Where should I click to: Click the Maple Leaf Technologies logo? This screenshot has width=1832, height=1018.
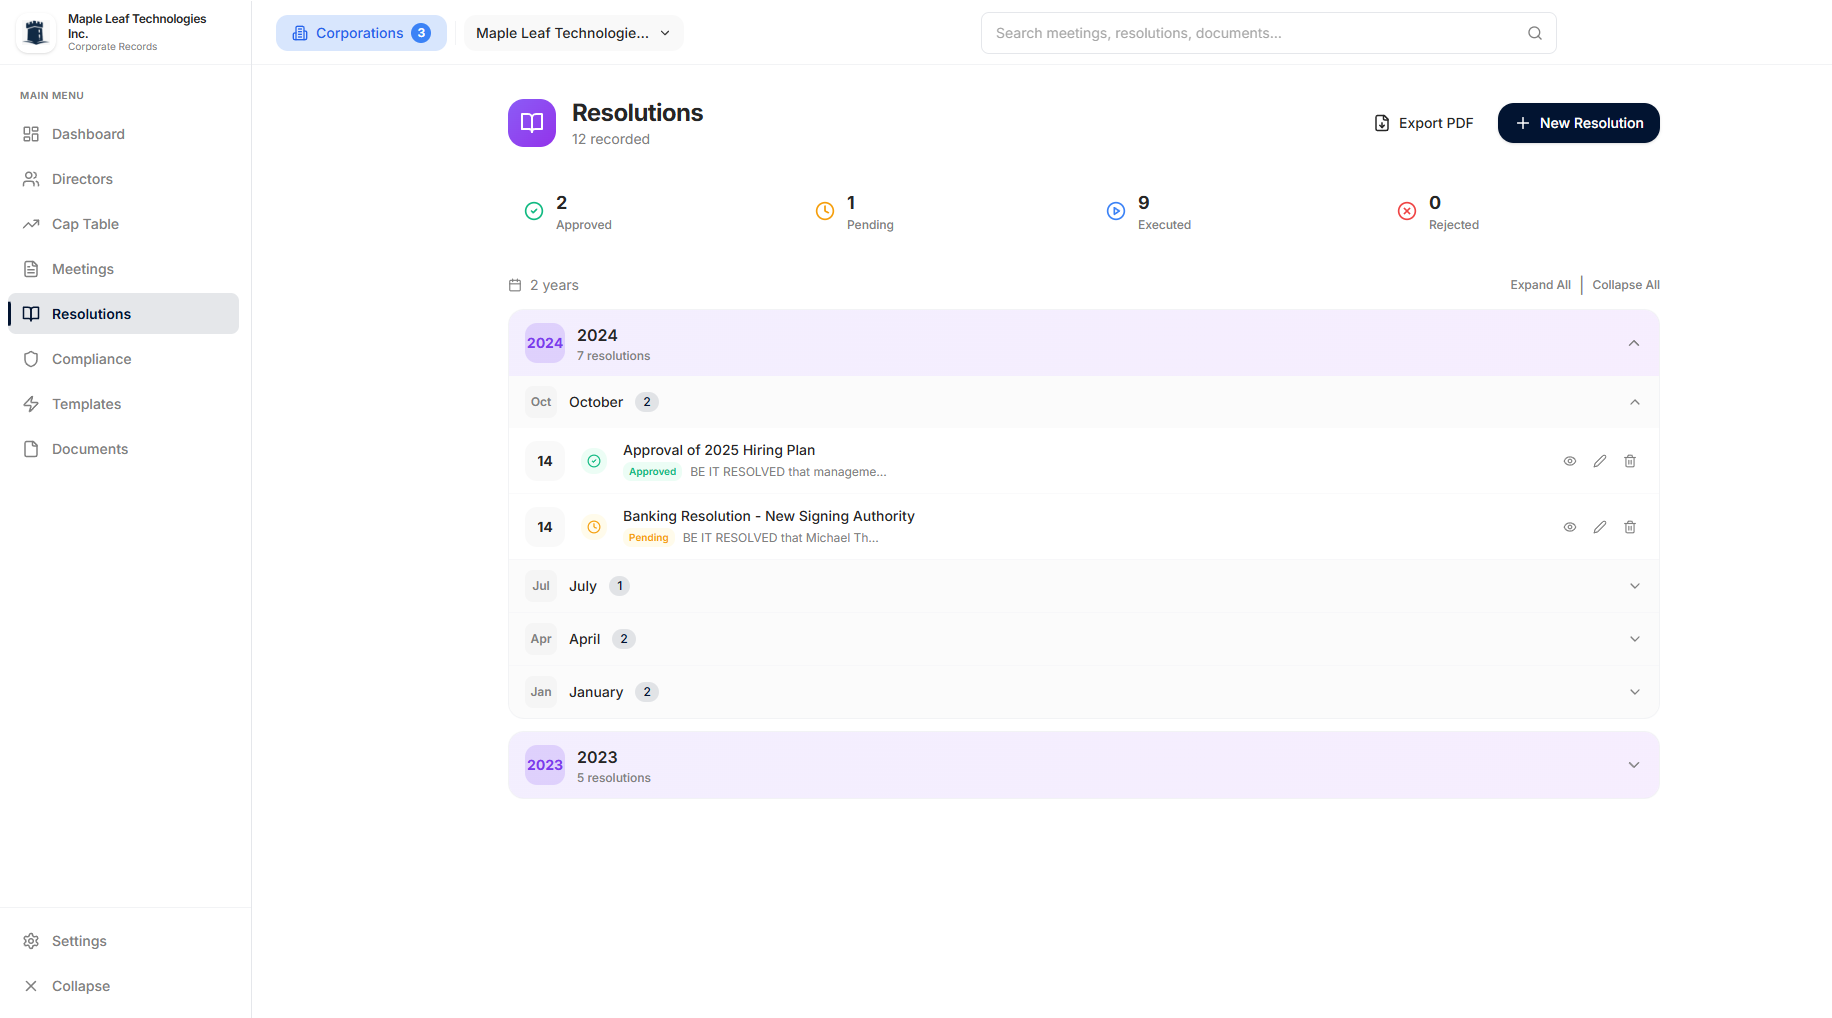36,32
